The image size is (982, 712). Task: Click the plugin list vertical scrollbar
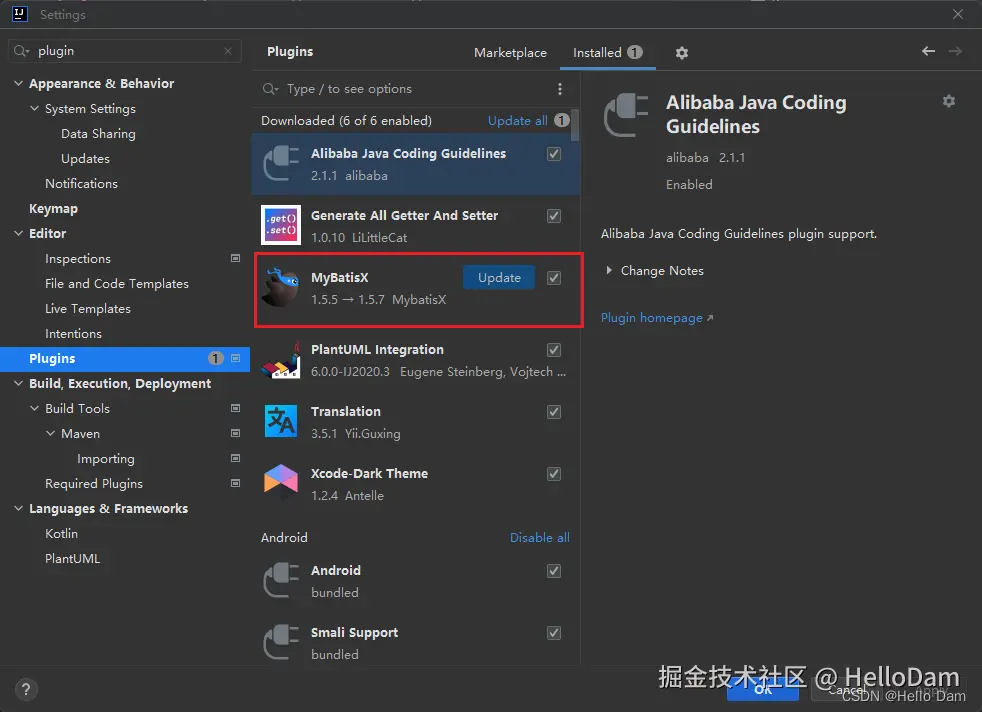point(576,126)
